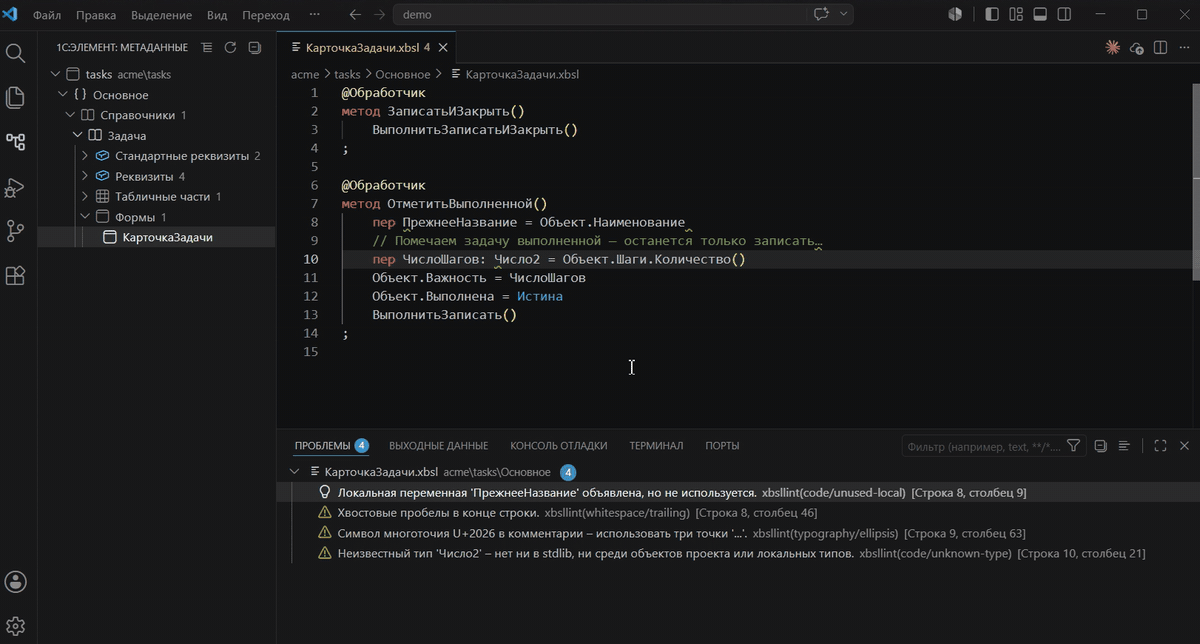This screenshot has width=1200, height=644.
Task: Expand Табличные части node
Action: [x=85, y=197]
